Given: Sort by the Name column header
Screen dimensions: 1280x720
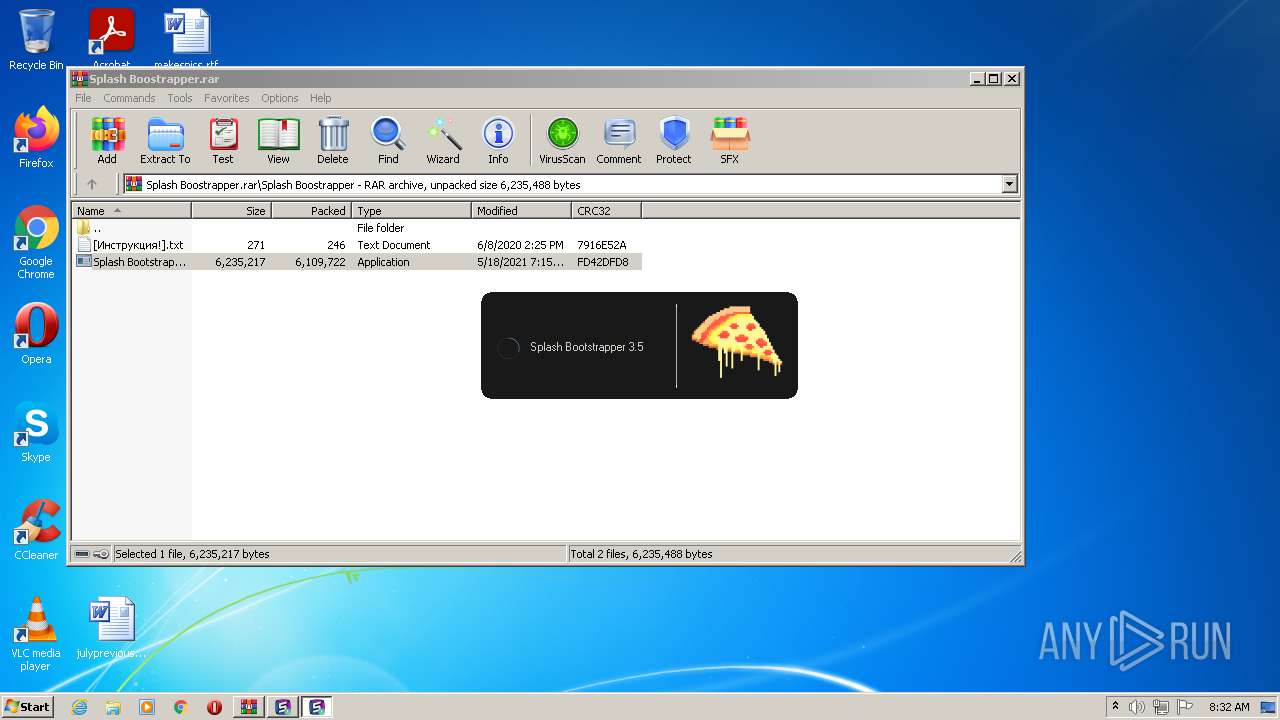Looking at the screenshot, I should pyautogui.click(x=132, y=211).
